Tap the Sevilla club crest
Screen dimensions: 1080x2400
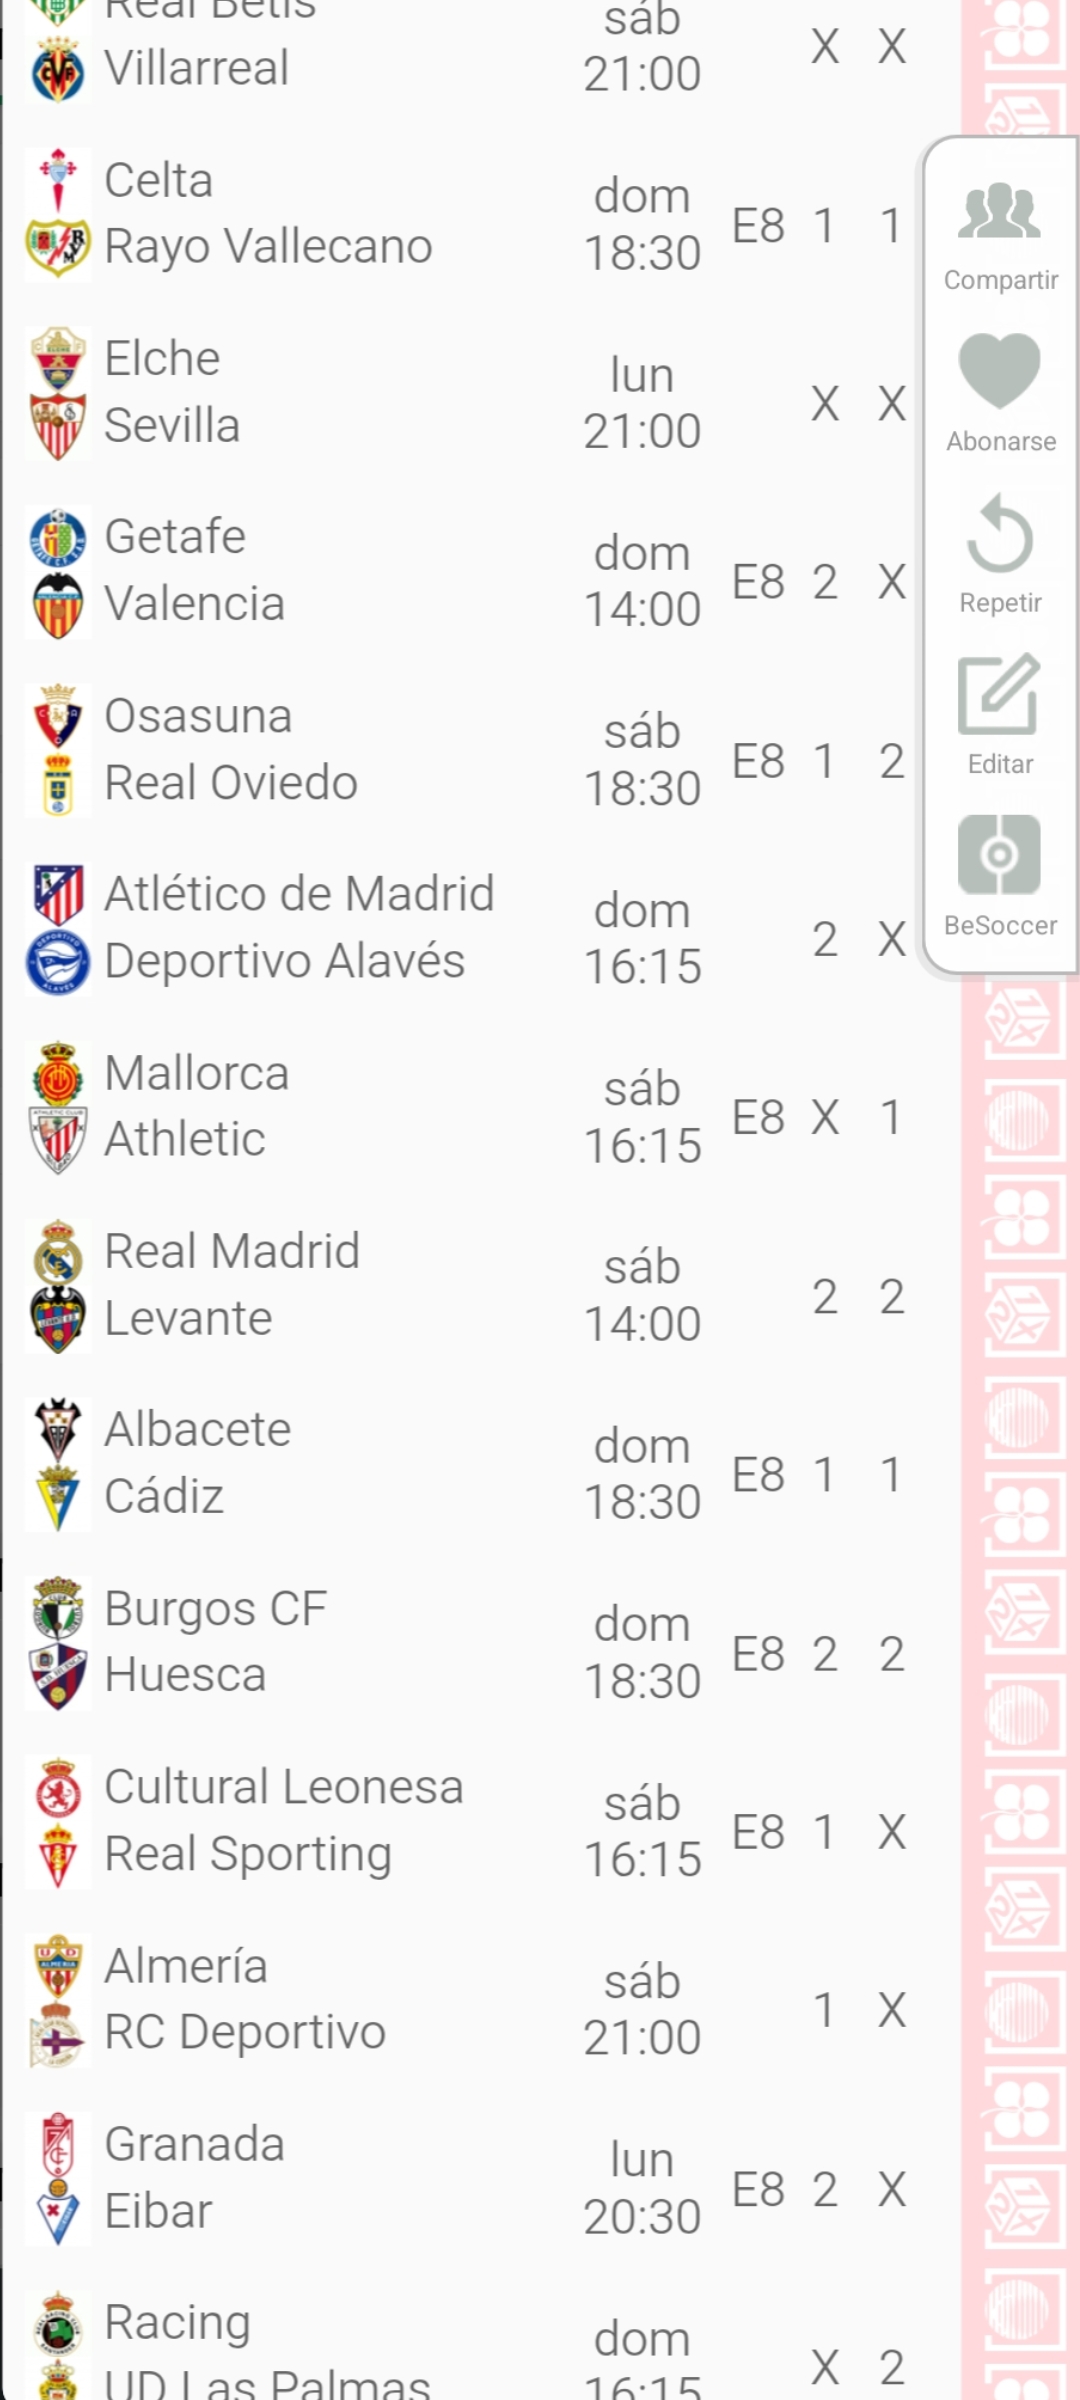click(58, 427)
